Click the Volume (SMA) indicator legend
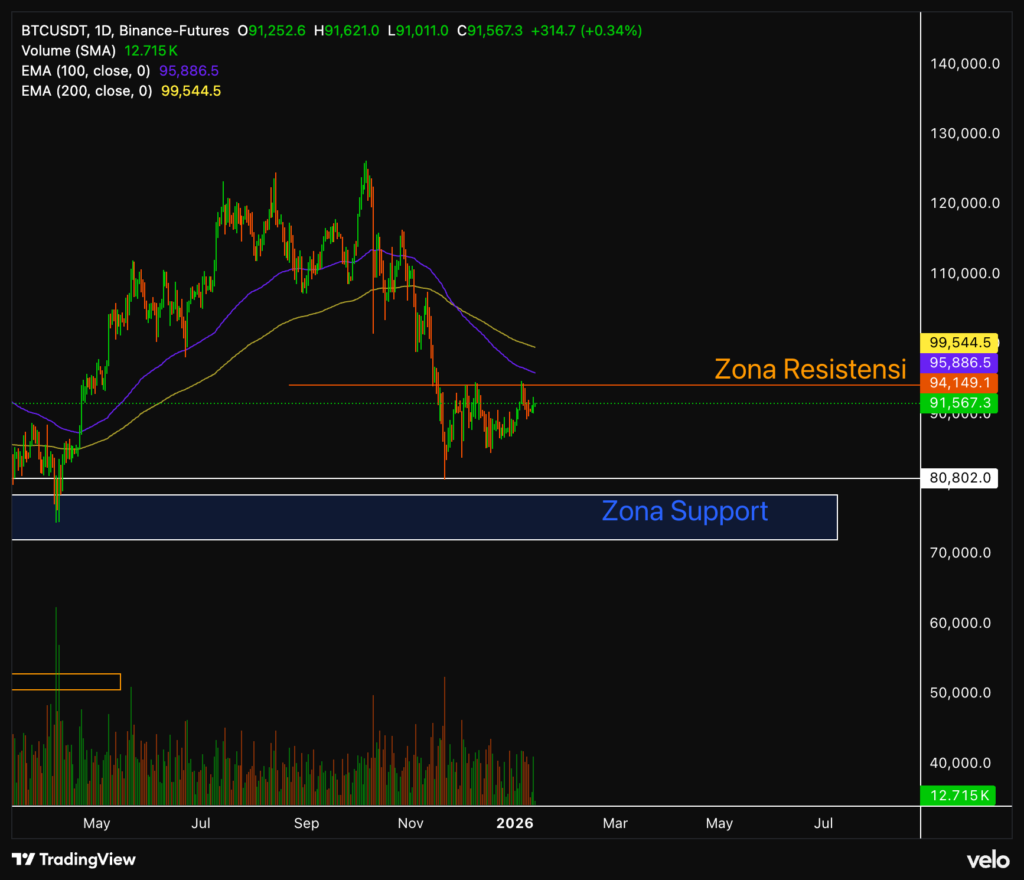Screen dimensions: 1024x880 [x=69, y=51]
